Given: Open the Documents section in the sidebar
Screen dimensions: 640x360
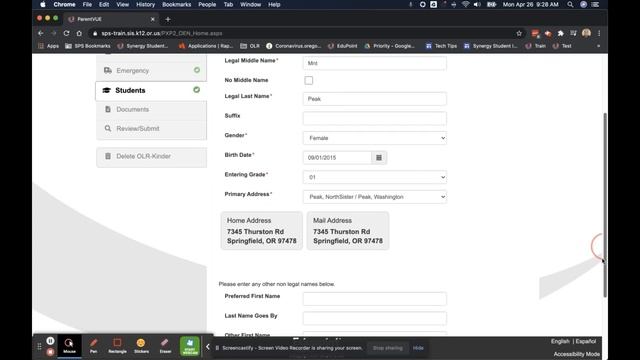Looking at the screenshot, I should (x=151, y=109).
